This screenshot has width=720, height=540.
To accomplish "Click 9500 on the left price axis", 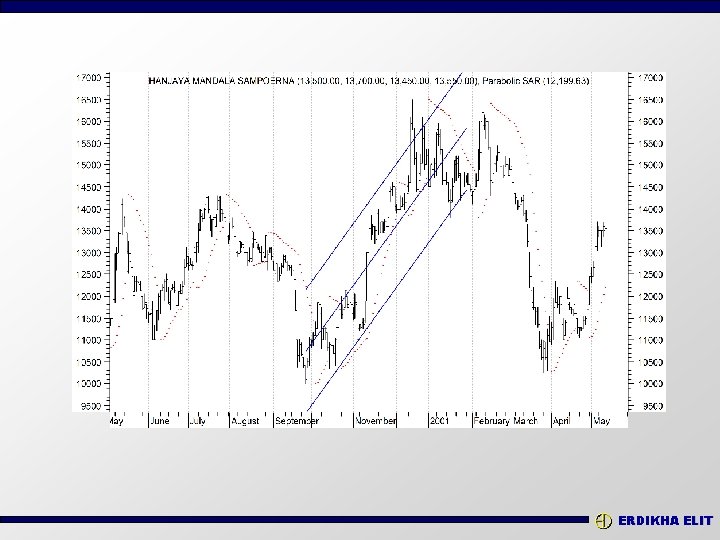I will [91, 406].
